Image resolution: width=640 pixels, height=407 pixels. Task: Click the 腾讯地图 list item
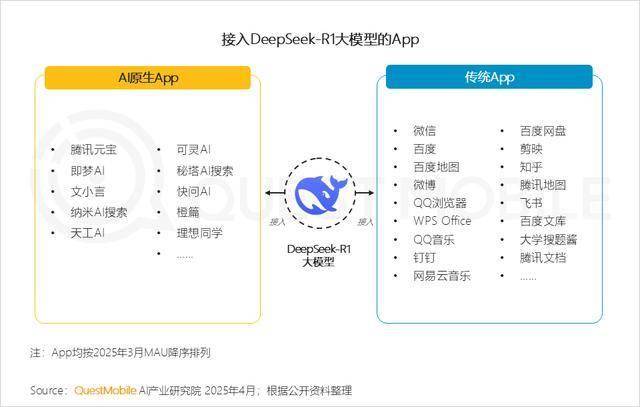click(x=543, y=185)
